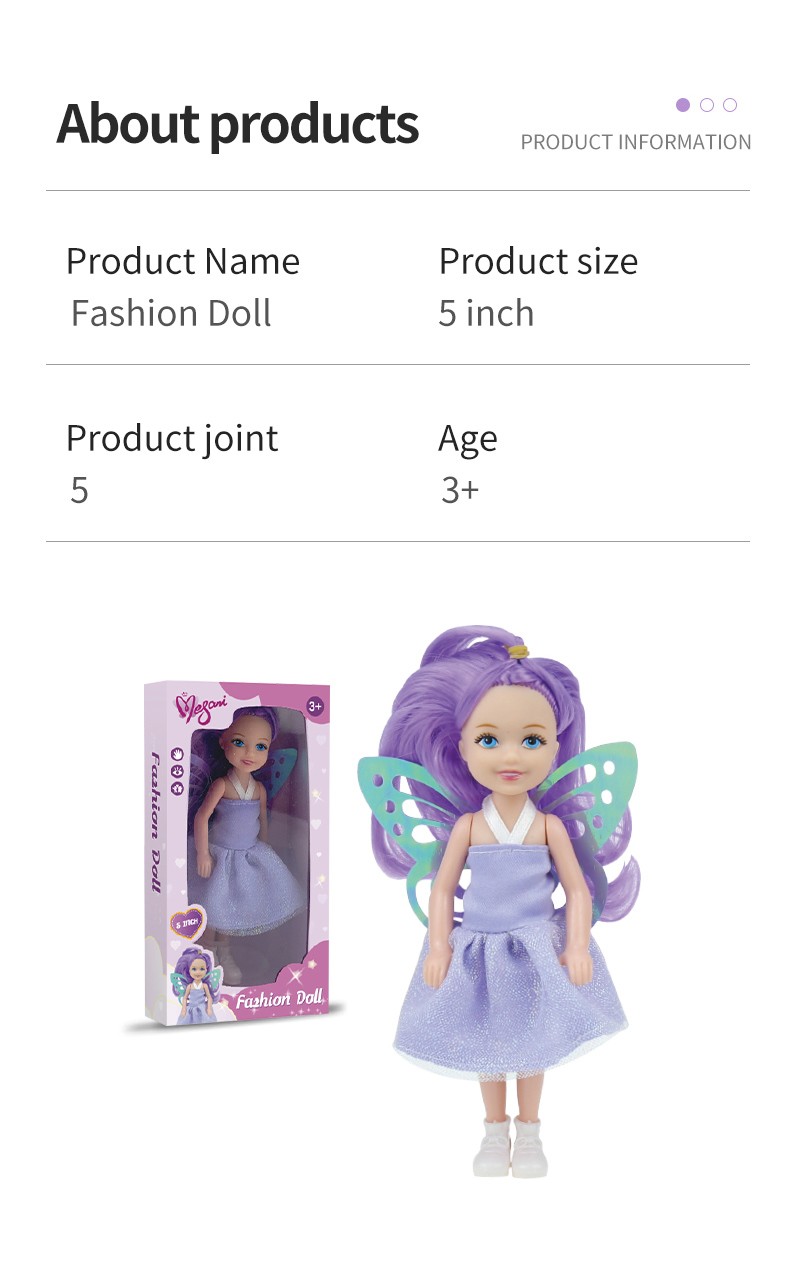Click the doll's white shoes

click(x=510, y=1147)
